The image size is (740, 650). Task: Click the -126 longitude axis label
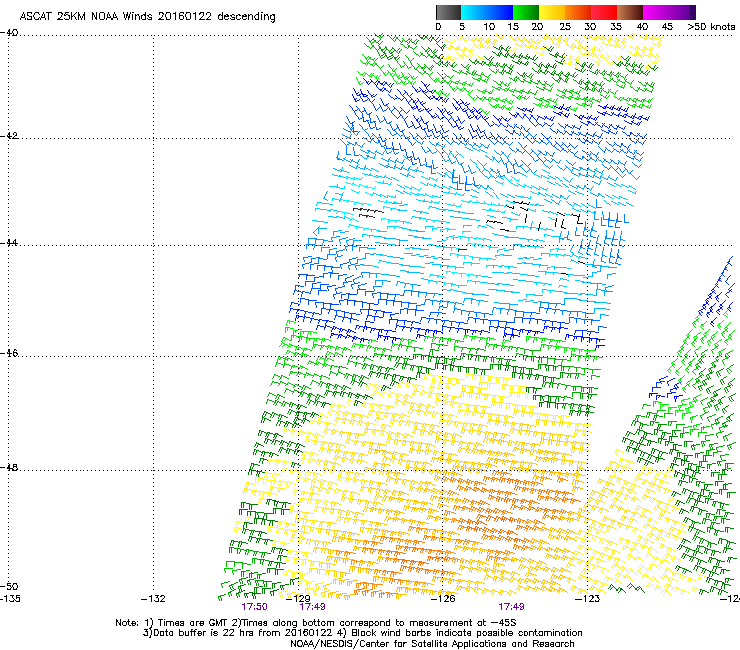click(443, 599)
